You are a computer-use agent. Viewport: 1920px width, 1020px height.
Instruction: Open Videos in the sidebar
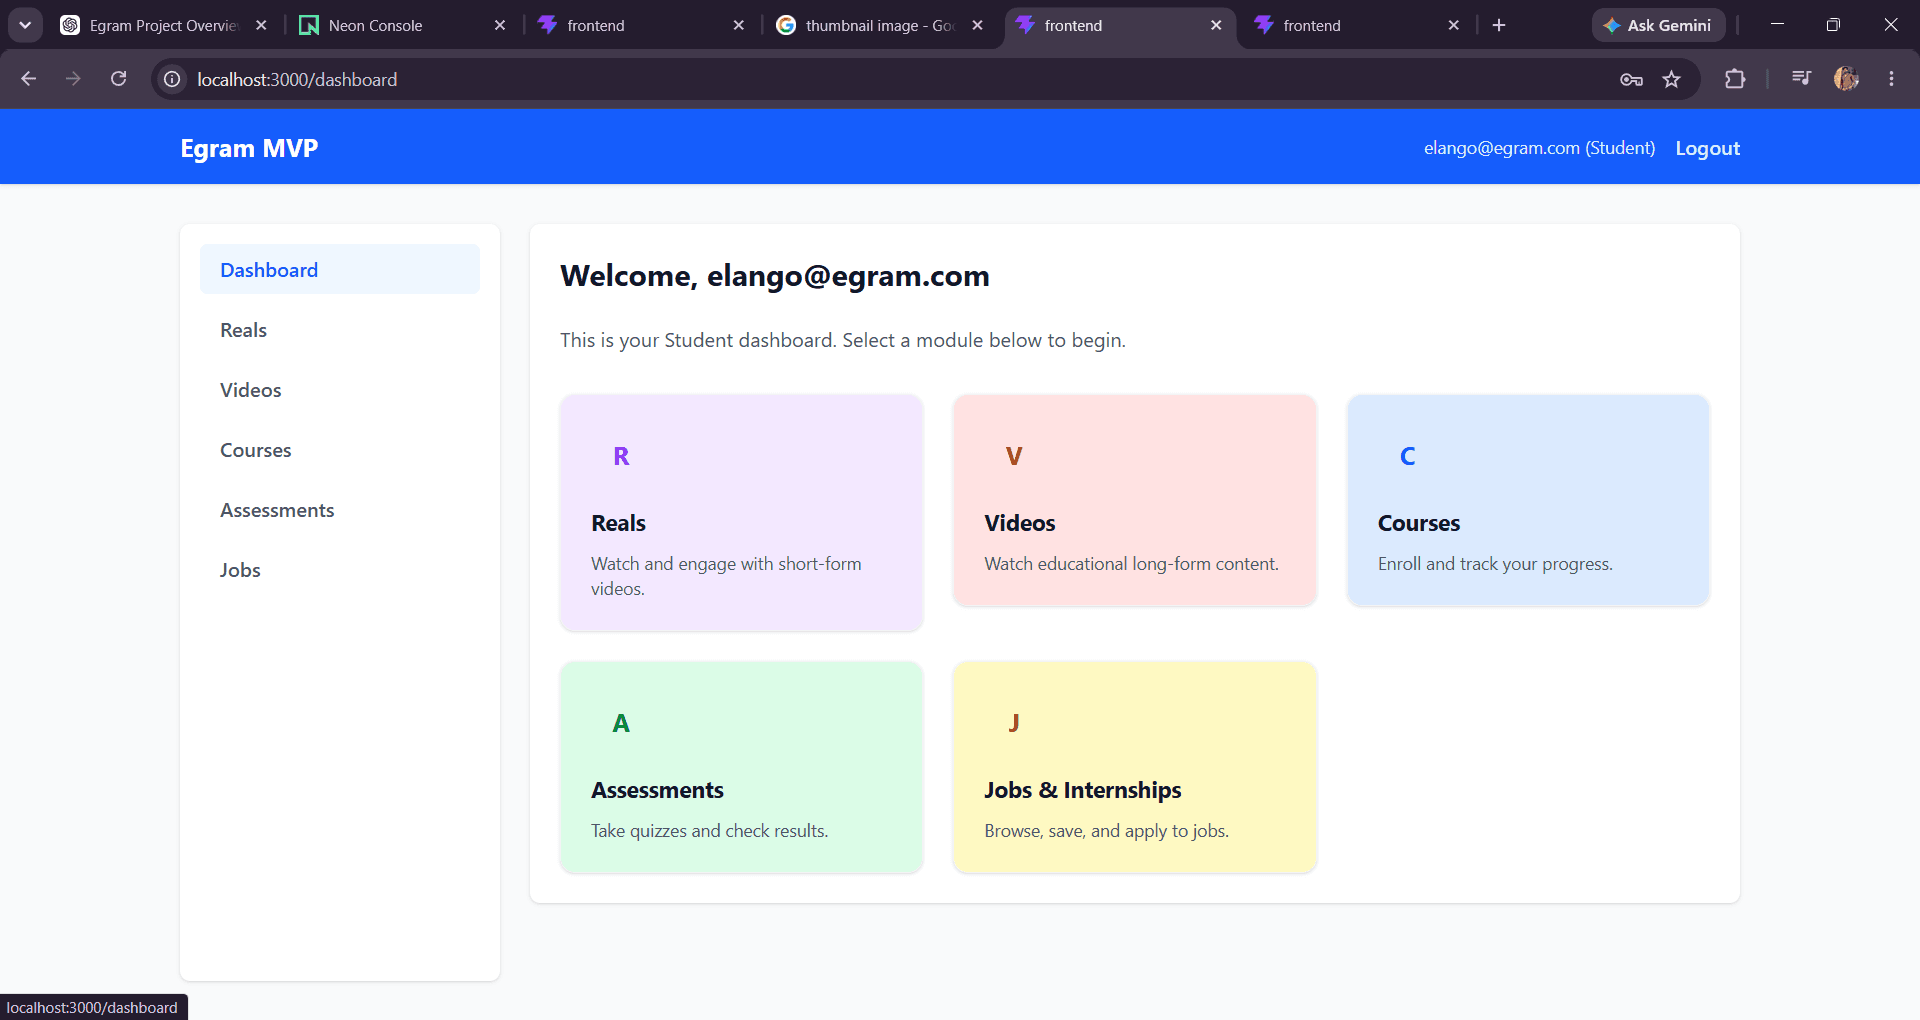click(x=340, y=389)
